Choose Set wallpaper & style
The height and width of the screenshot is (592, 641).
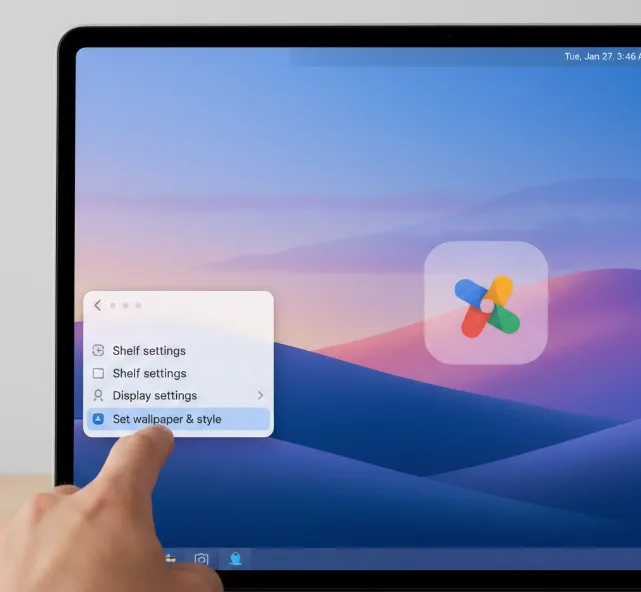[167, 419]
